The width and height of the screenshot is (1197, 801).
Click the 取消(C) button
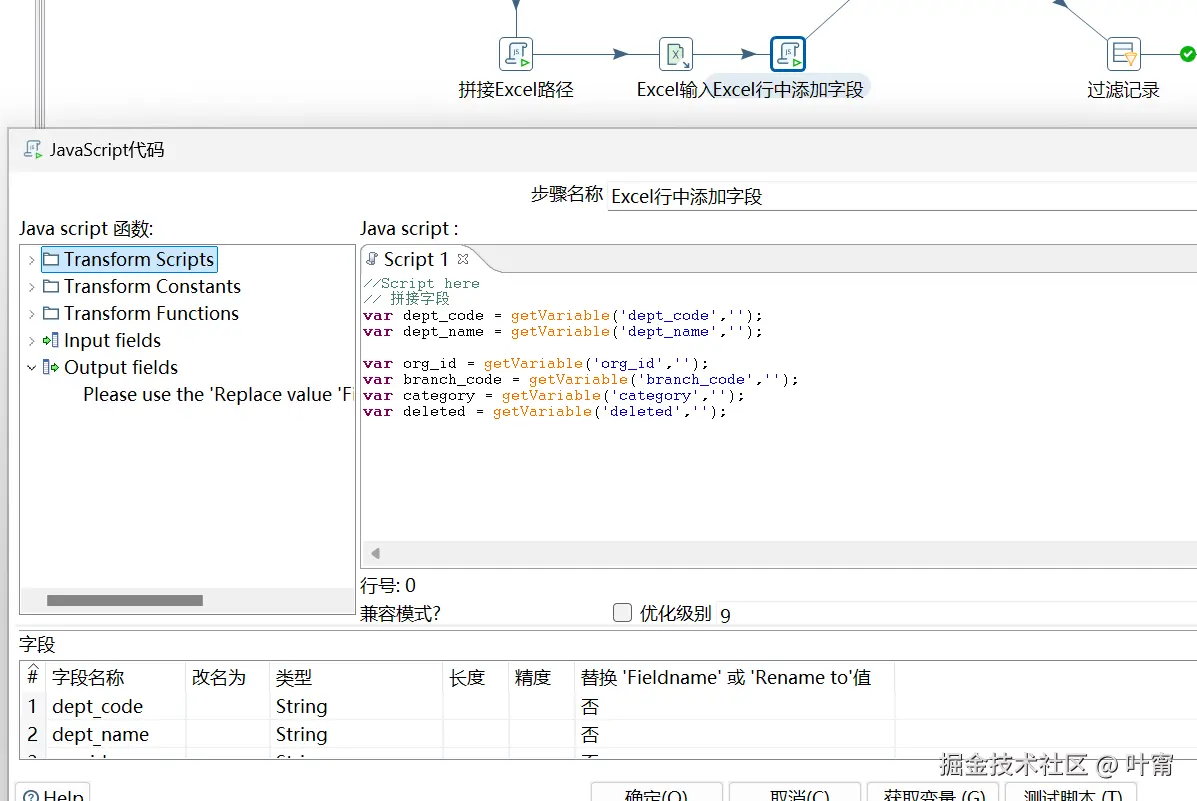point(795,793)
